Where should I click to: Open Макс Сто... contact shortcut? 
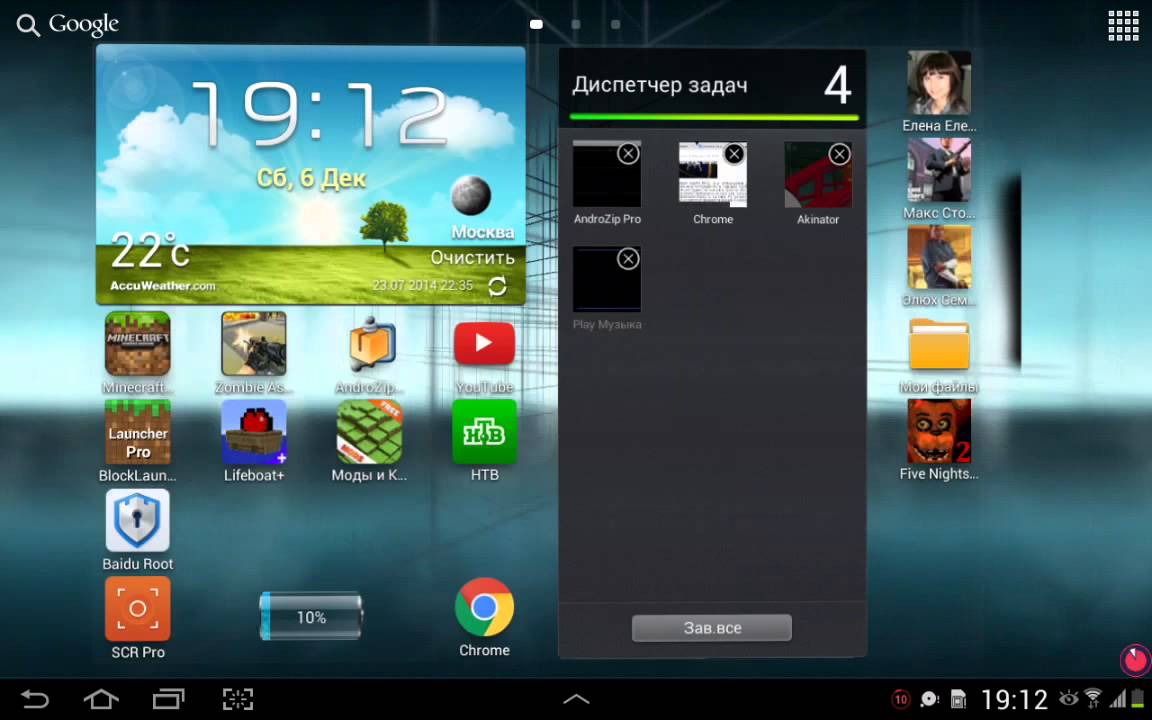[939, 170]
